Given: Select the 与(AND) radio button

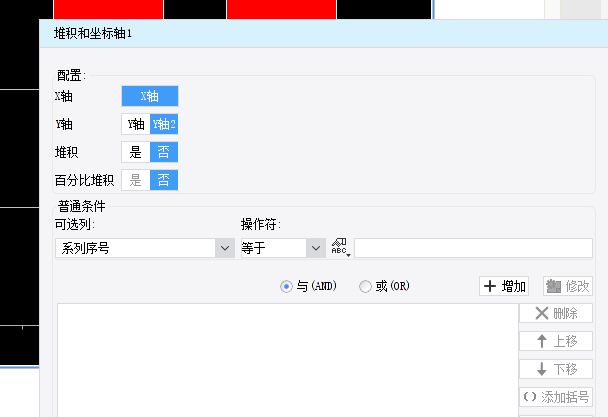Looking at the screenshot, I should click(286, 287).
